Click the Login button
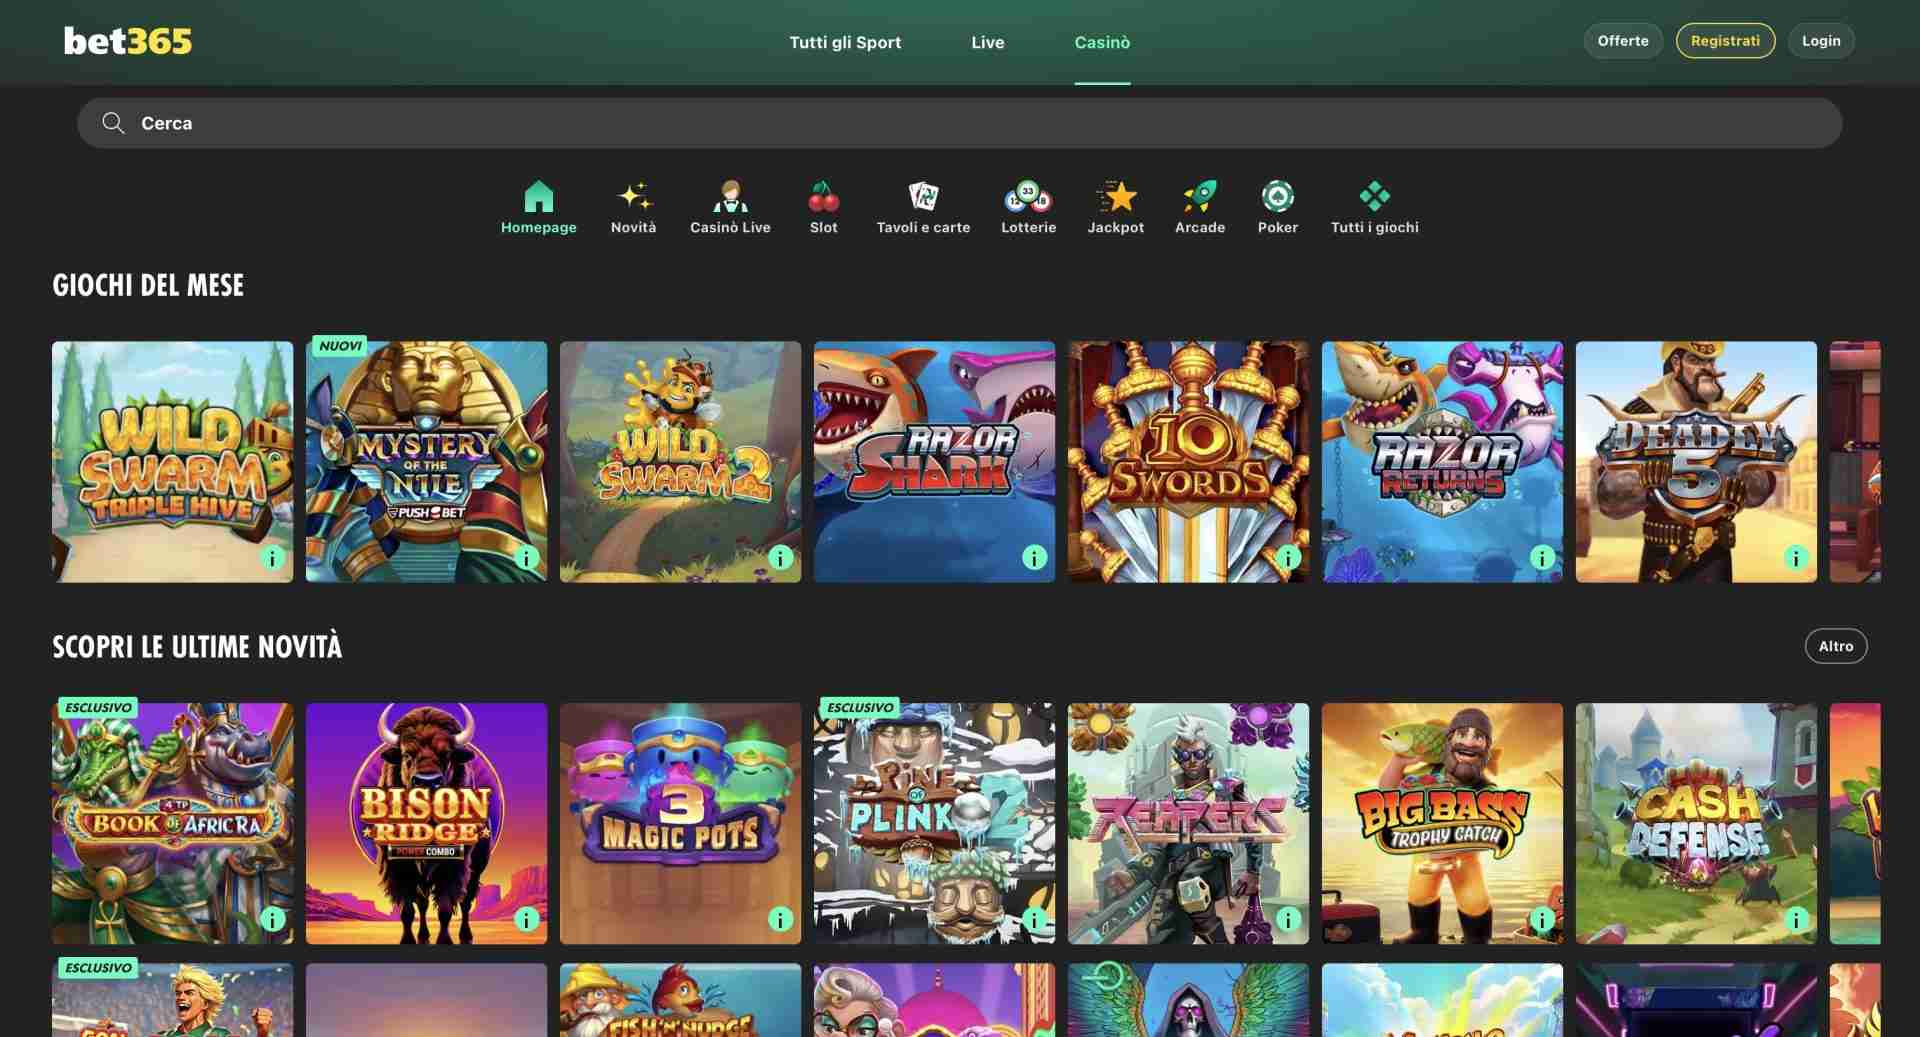 pyautogui.click(x=1821, y=41)
